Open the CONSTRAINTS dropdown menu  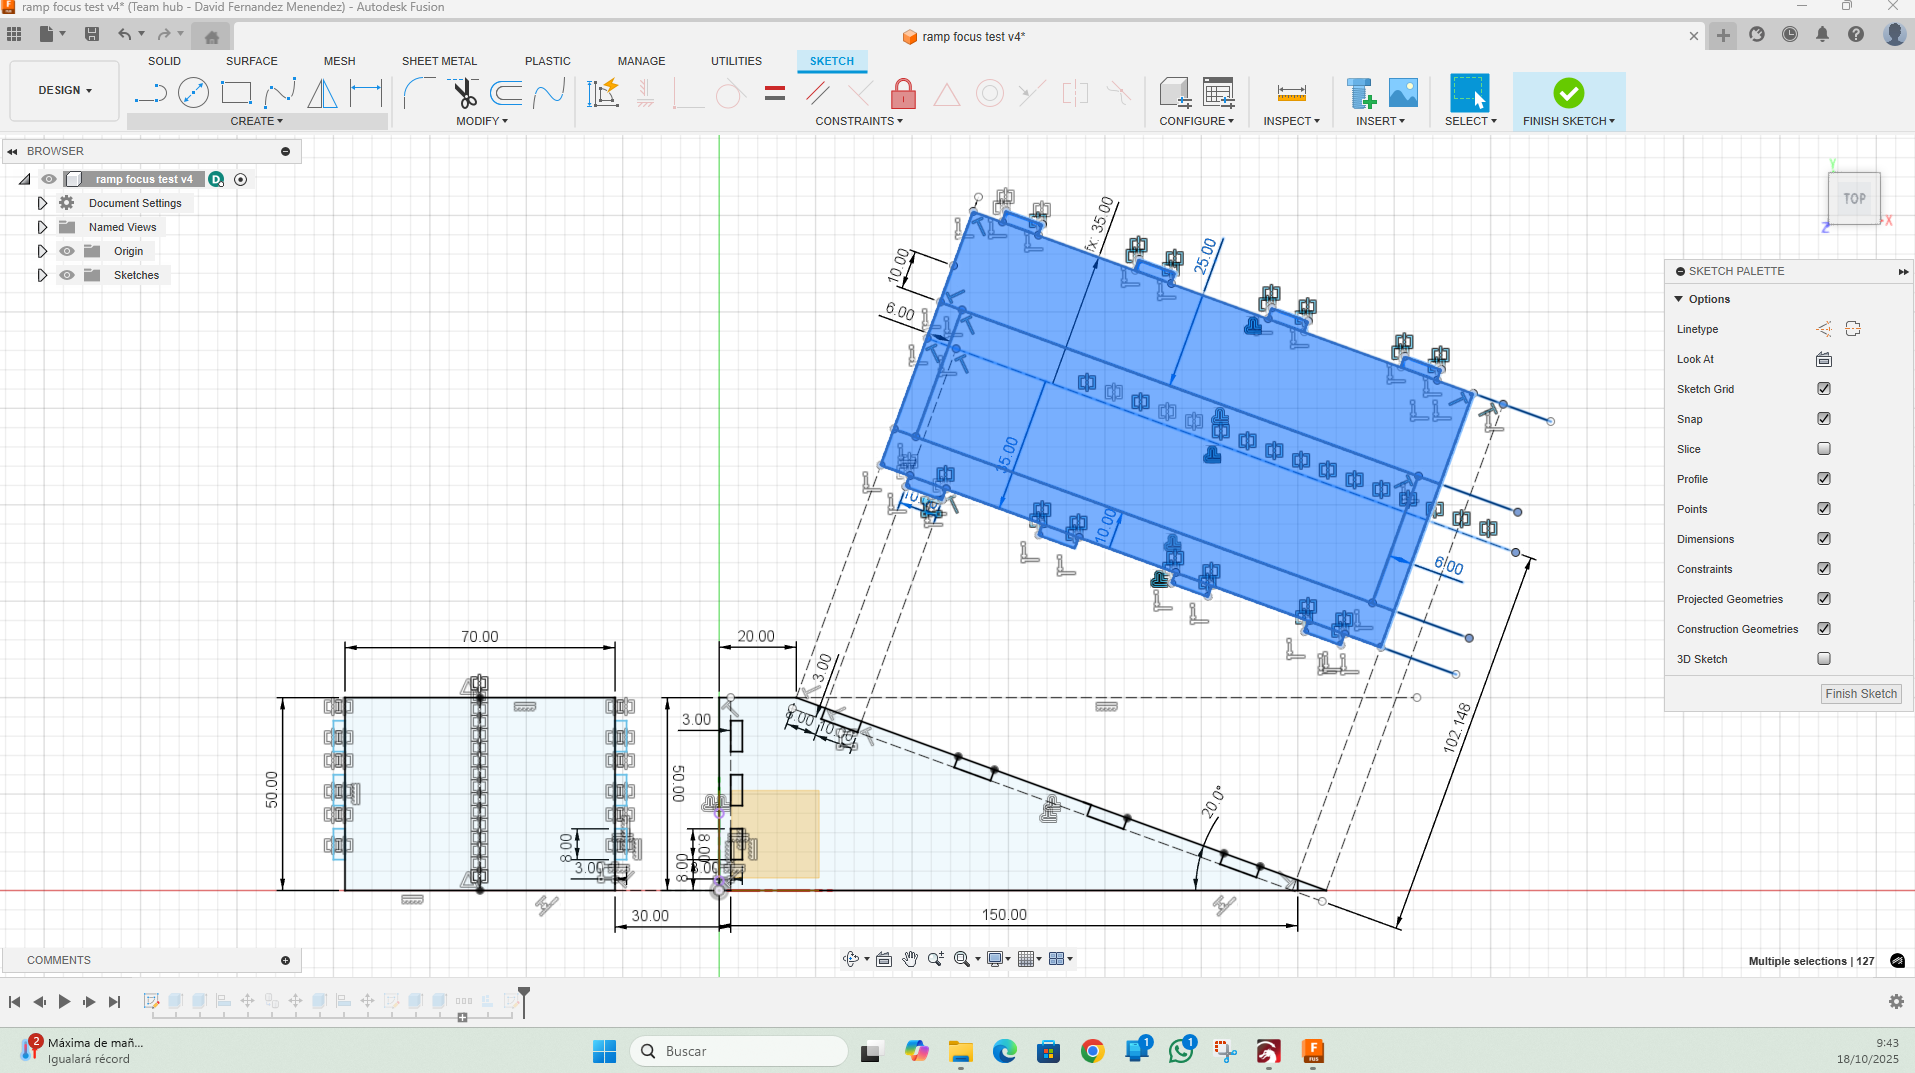click(858, 121)
